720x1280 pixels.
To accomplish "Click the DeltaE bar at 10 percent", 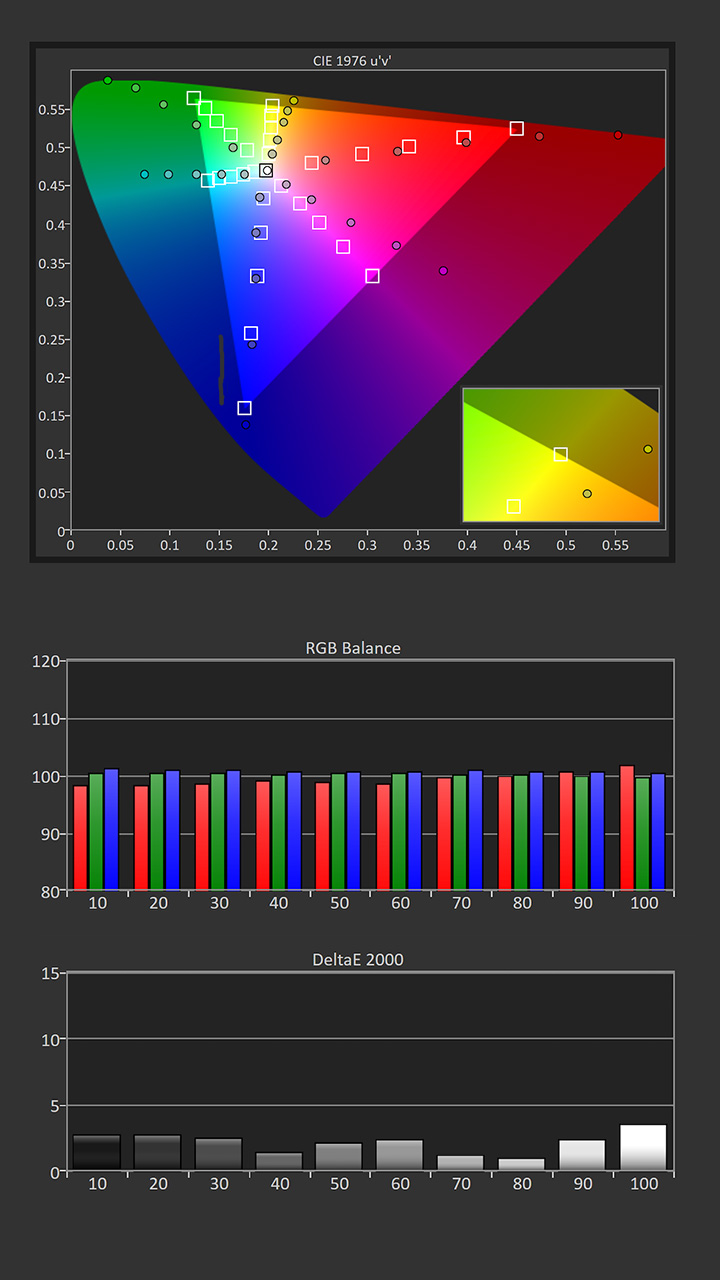I will point(96,1153).
